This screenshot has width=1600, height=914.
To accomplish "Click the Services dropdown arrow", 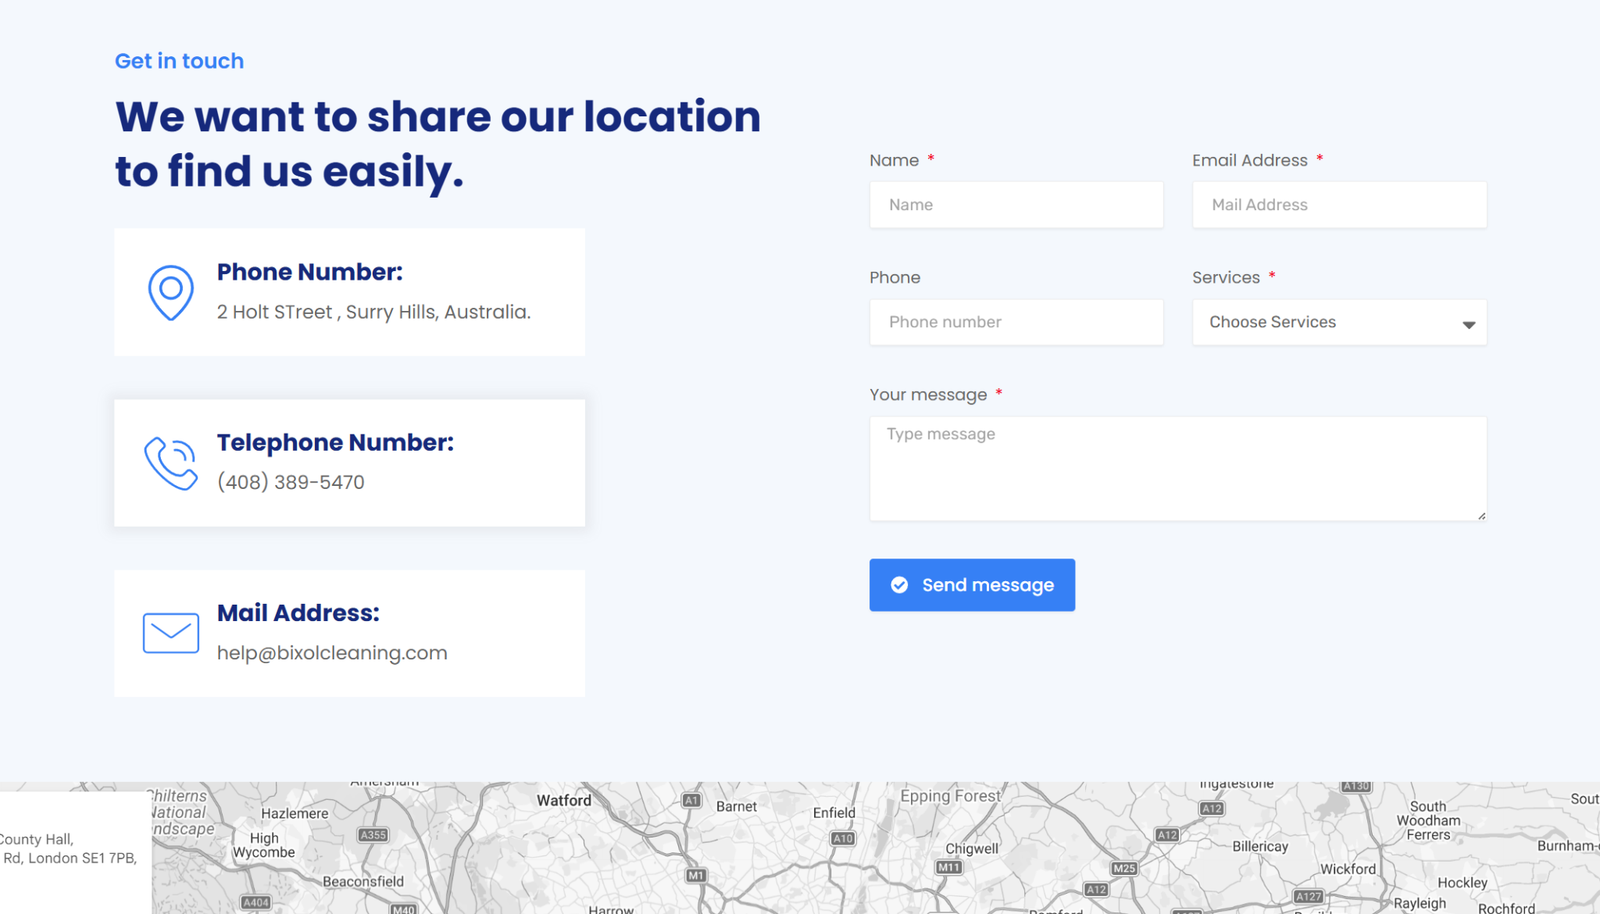I will coord(1468,324).
